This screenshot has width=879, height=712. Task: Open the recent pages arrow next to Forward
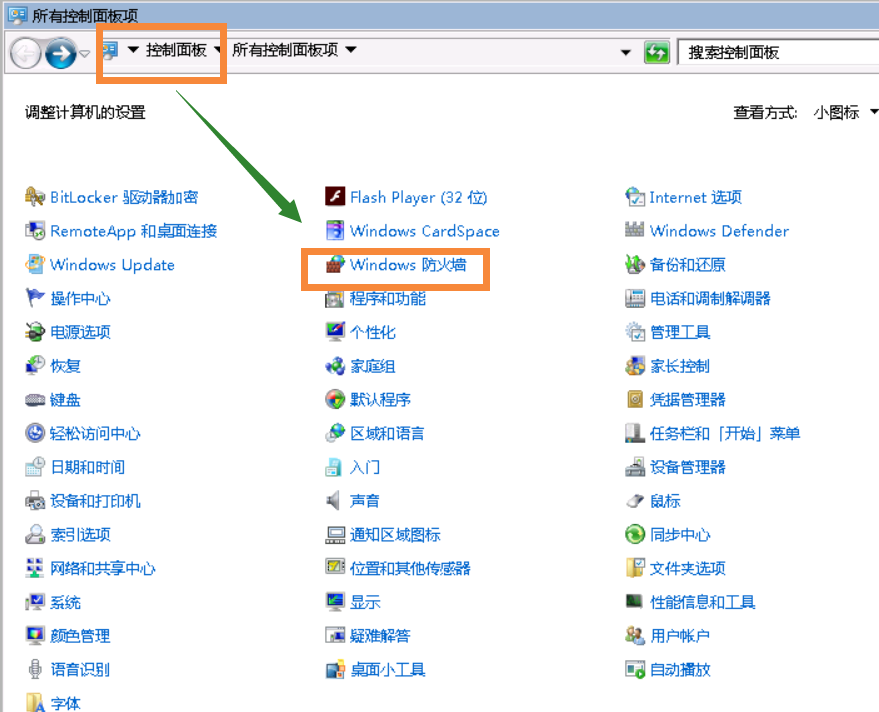pyautogui.click(x=85, y=54)
